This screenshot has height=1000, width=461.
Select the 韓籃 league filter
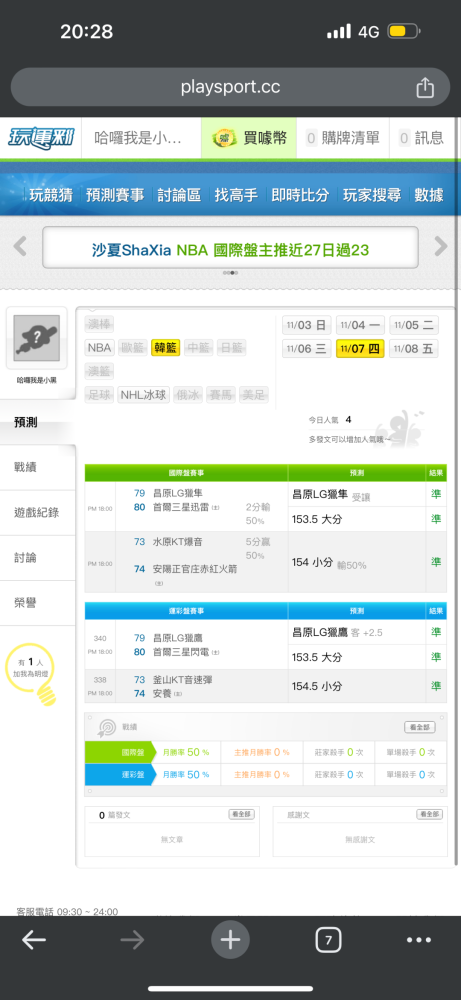coord(165,348)
